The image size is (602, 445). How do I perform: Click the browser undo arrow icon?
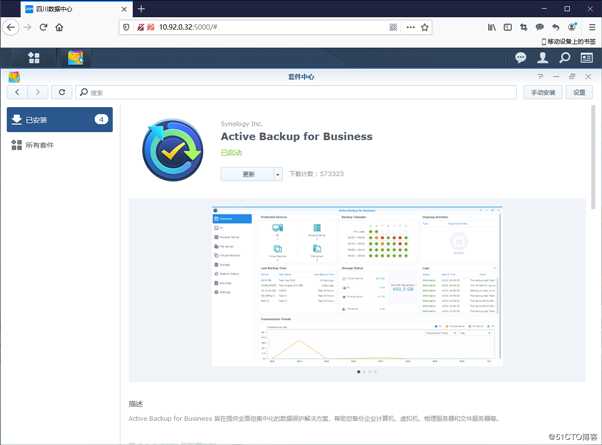click(x=556, y=27)
